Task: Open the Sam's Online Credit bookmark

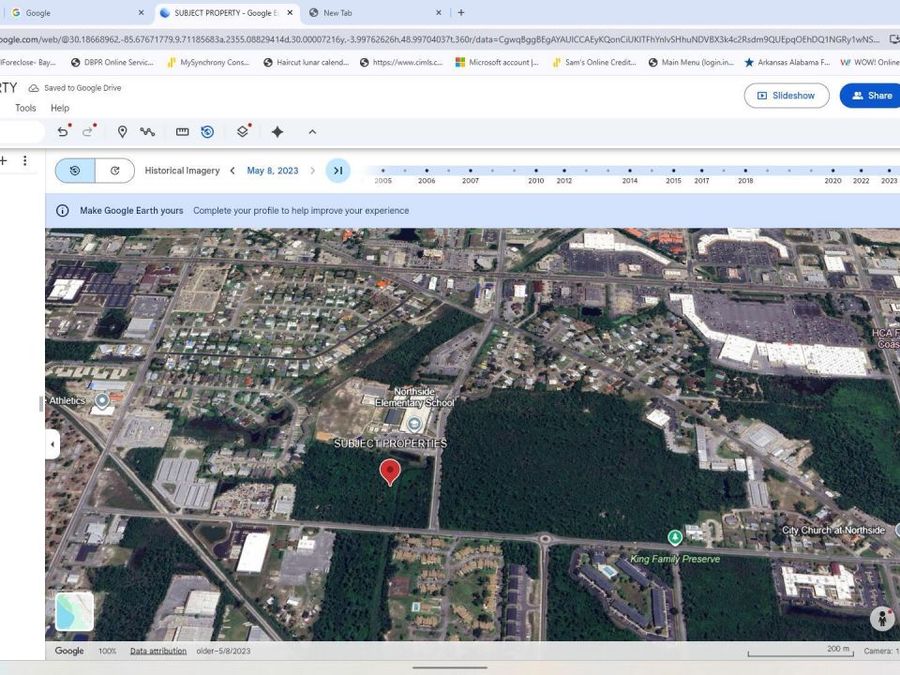Action: 594,62
